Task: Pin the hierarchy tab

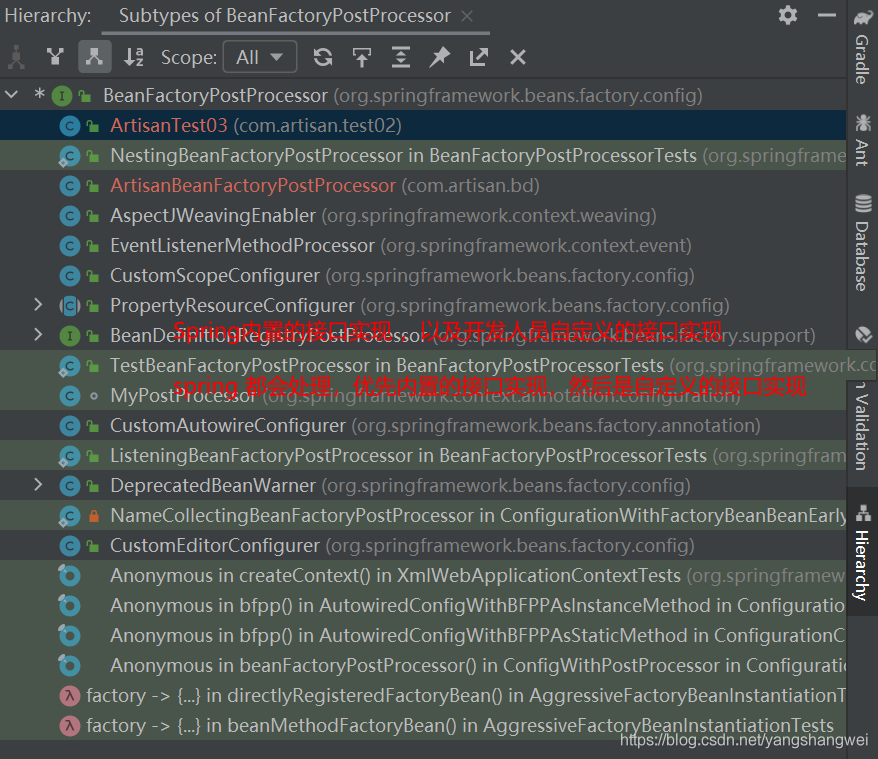Action: [x=439, y=57]
